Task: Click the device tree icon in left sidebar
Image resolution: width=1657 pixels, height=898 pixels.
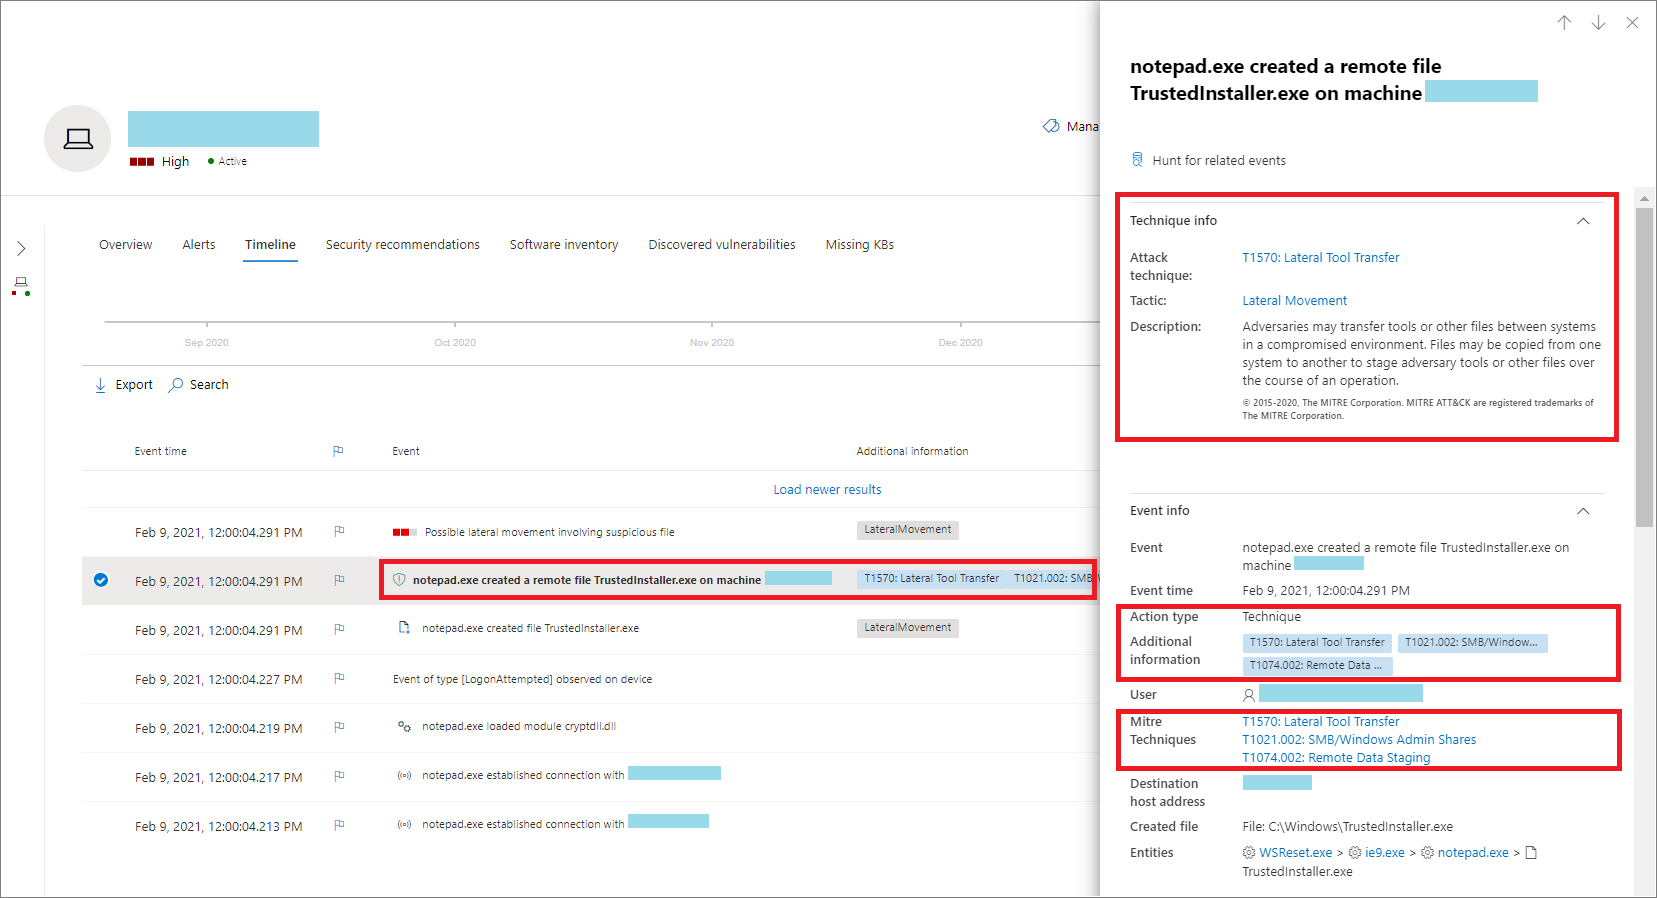Action: click(21, 287)
